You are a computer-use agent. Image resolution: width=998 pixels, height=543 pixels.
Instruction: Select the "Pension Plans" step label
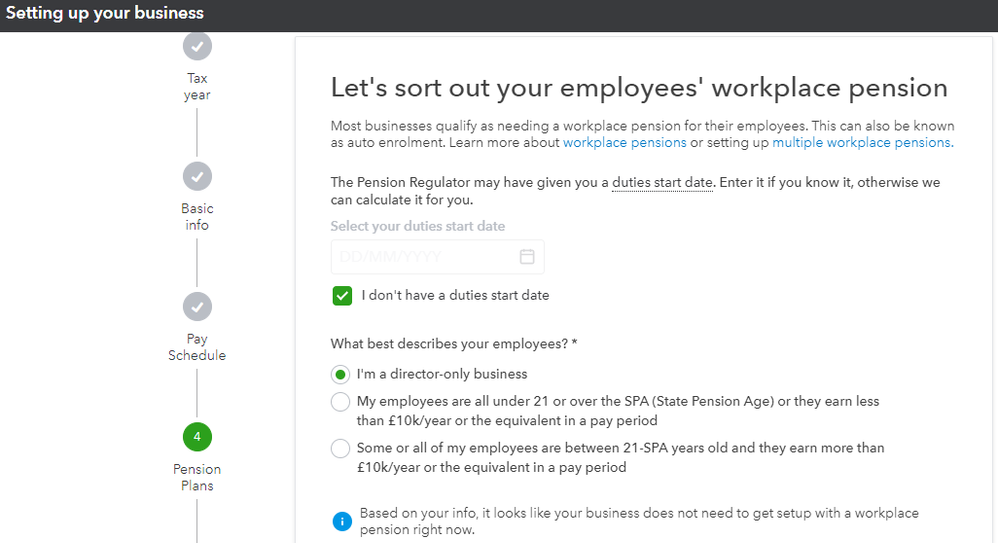[197, 477]
